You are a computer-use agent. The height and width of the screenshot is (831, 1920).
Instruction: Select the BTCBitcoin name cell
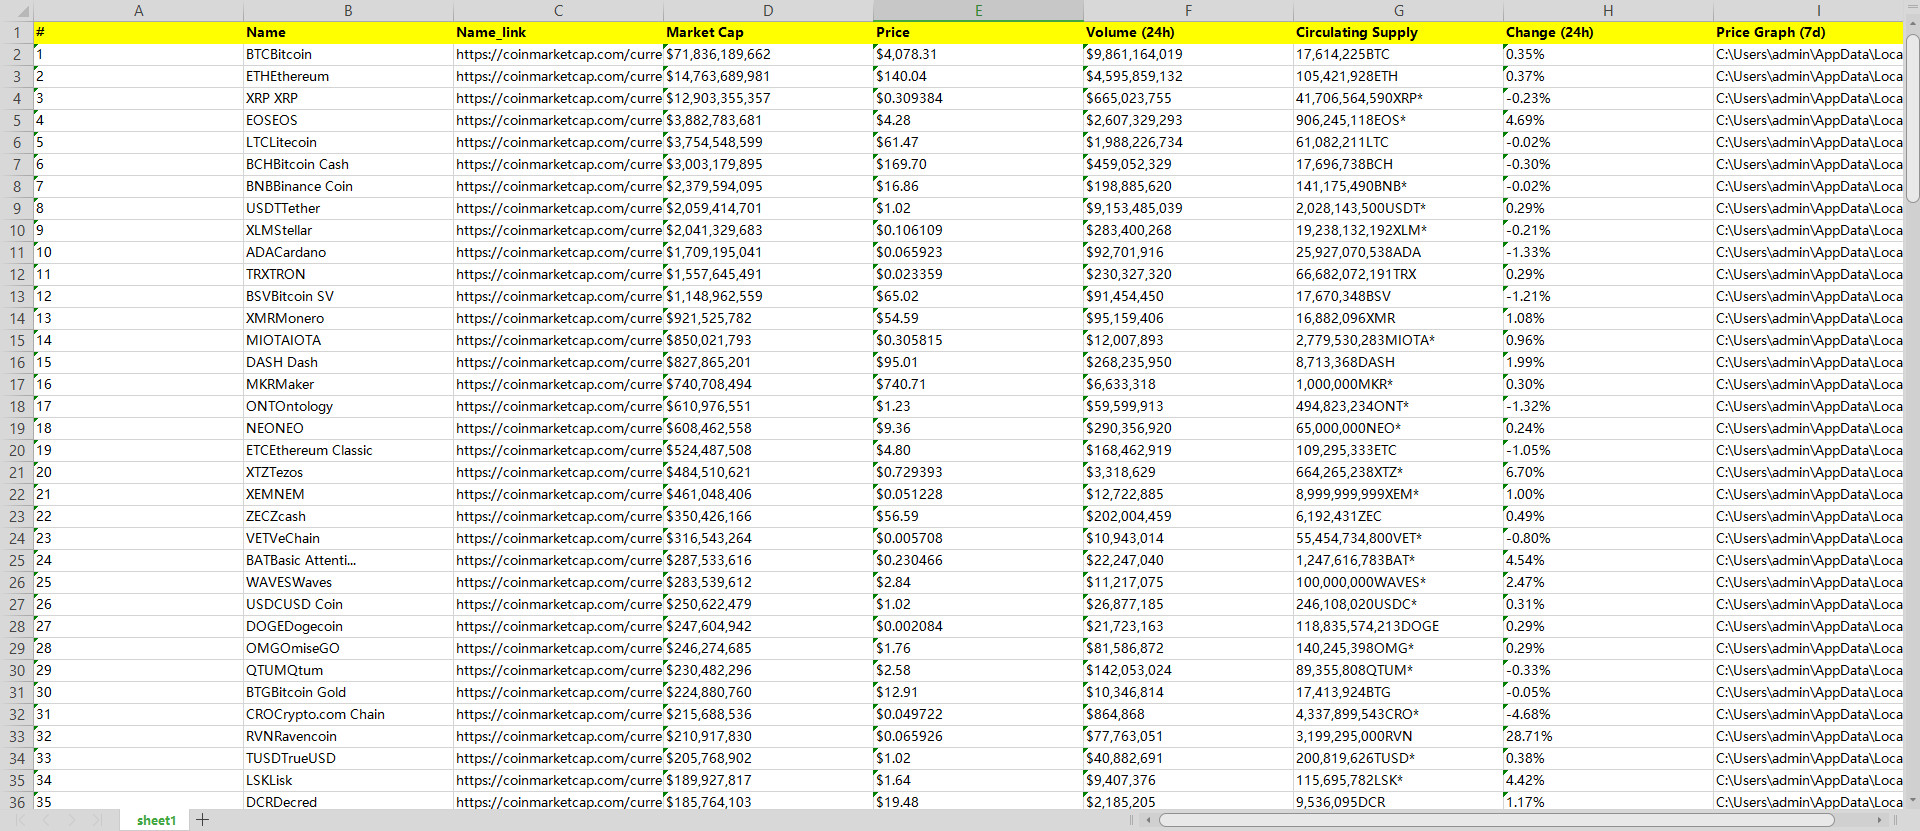(x=348, y=54)
